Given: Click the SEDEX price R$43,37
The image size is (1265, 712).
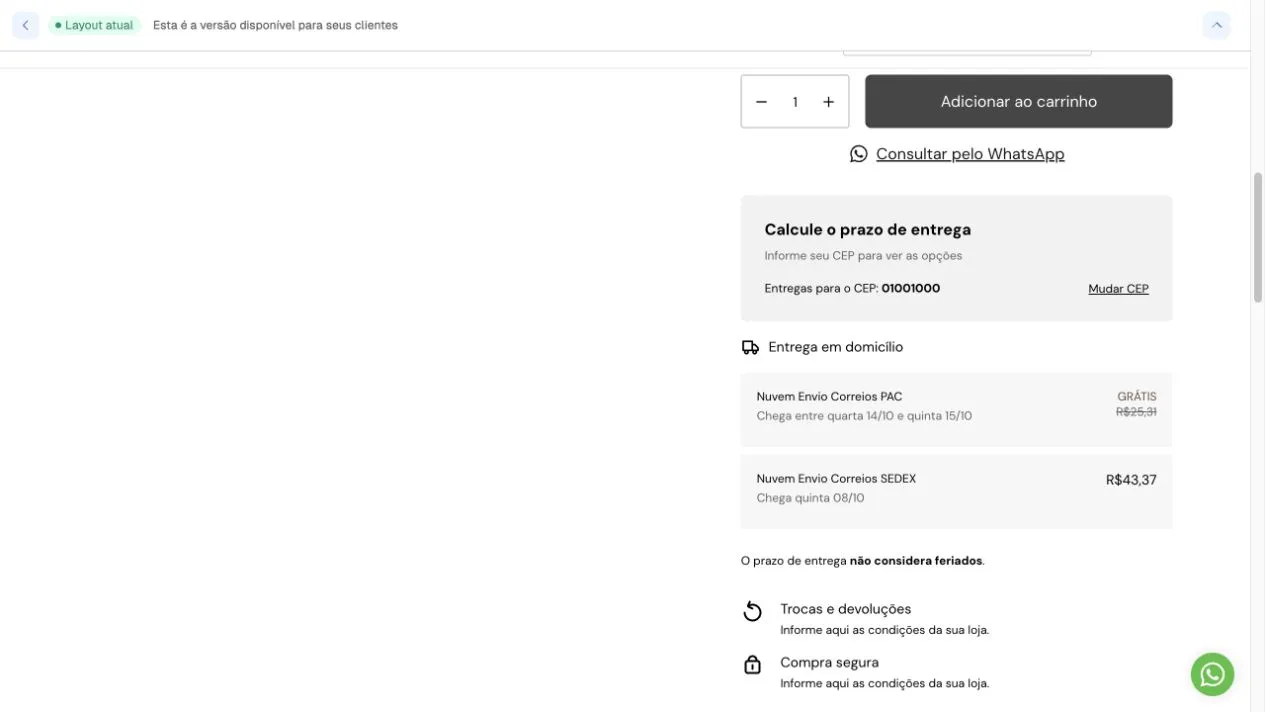Looking at the screenshot, I should [x=1131, y=480].
